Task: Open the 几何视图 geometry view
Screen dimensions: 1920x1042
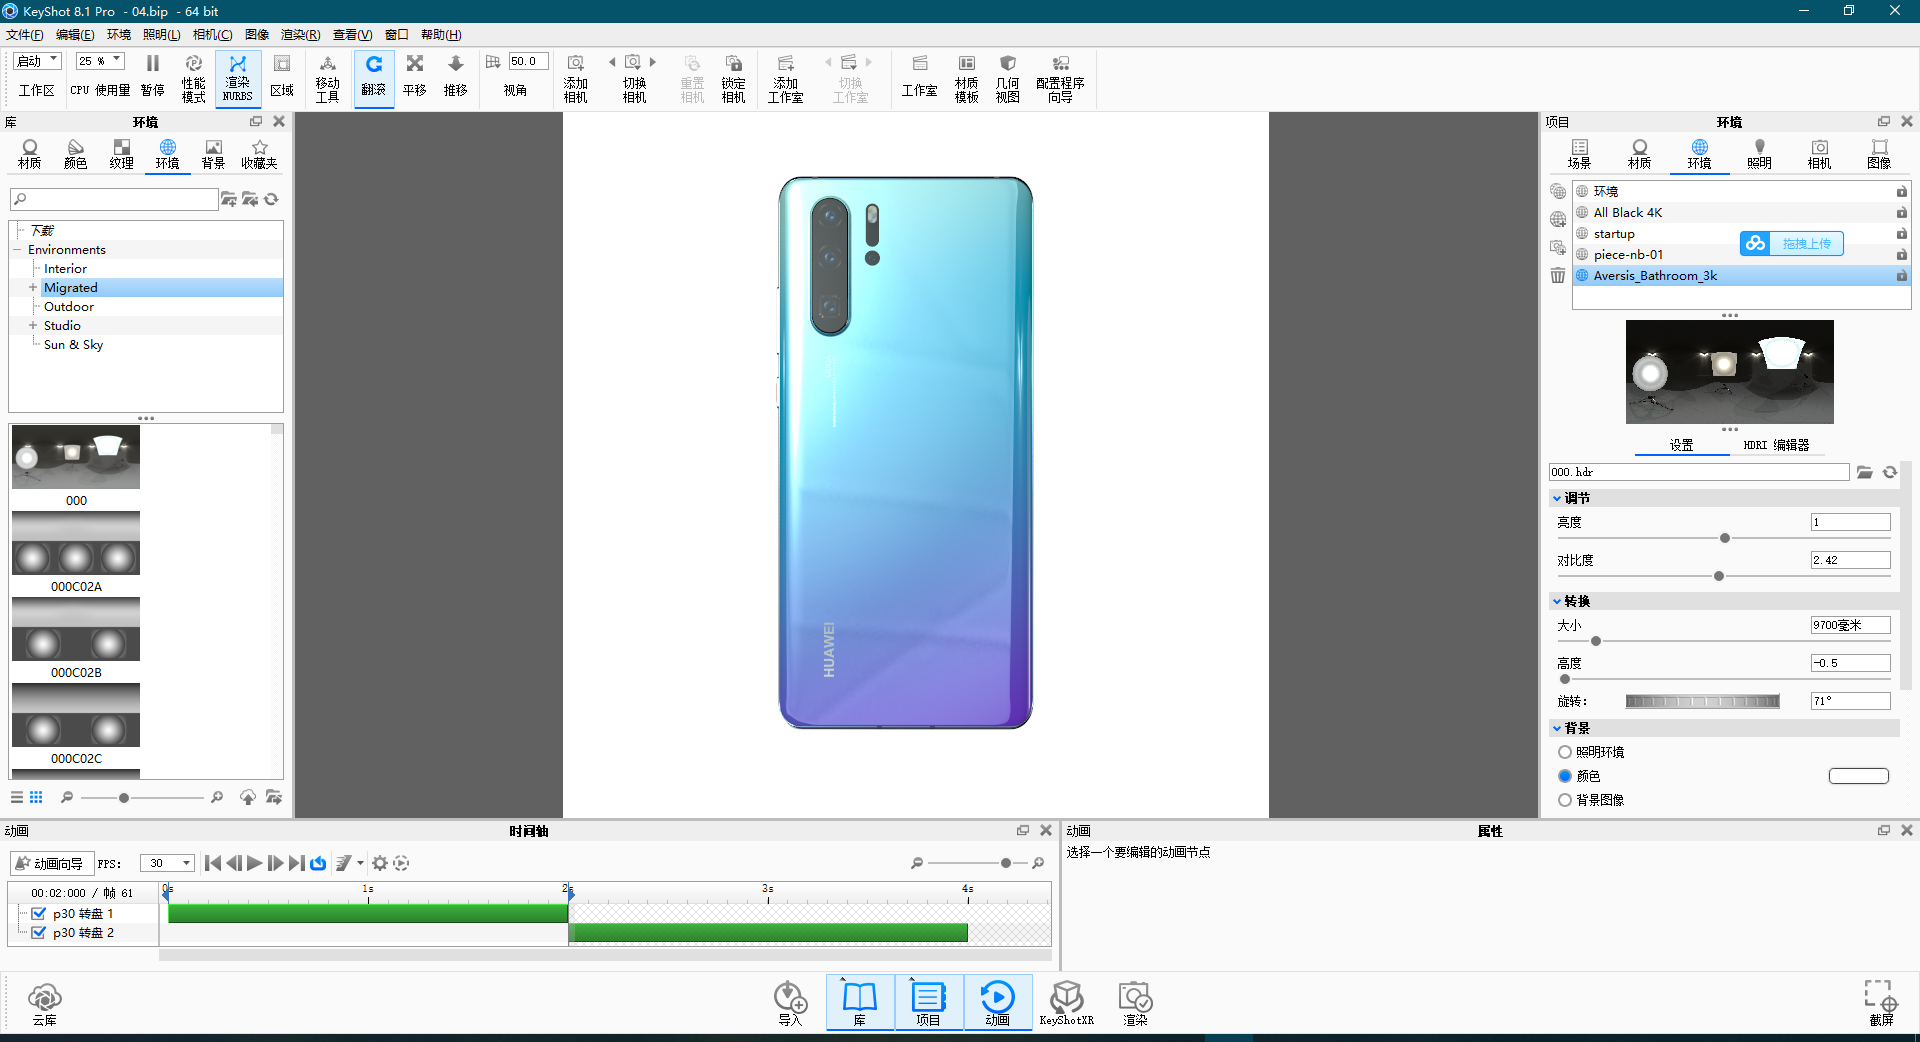Action: click(1007, 77)
